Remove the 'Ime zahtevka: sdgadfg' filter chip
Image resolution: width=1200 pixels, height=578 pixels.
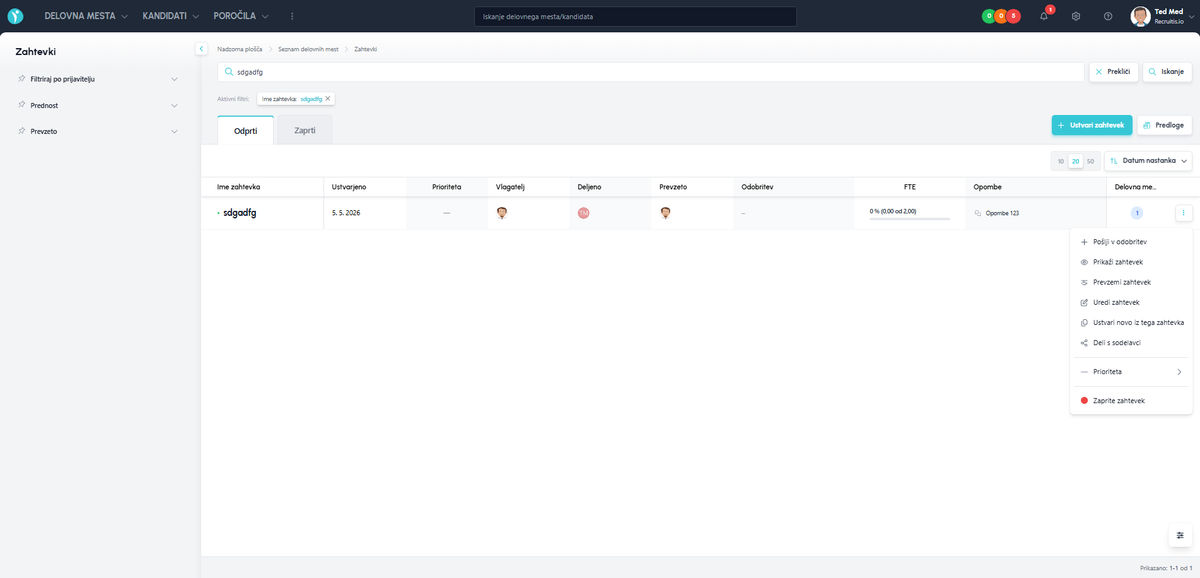click(x=328, y=99)
